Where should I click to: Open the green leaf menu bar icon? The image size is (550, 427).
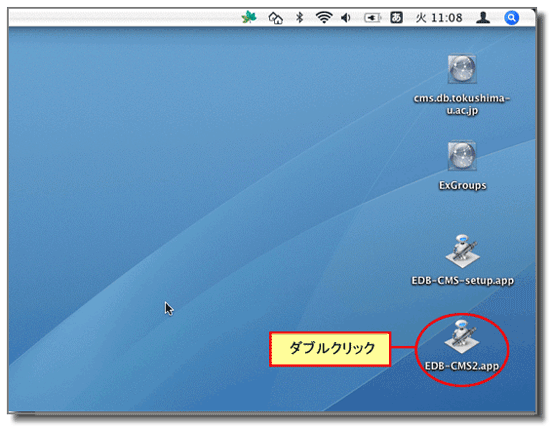(249, 17)
